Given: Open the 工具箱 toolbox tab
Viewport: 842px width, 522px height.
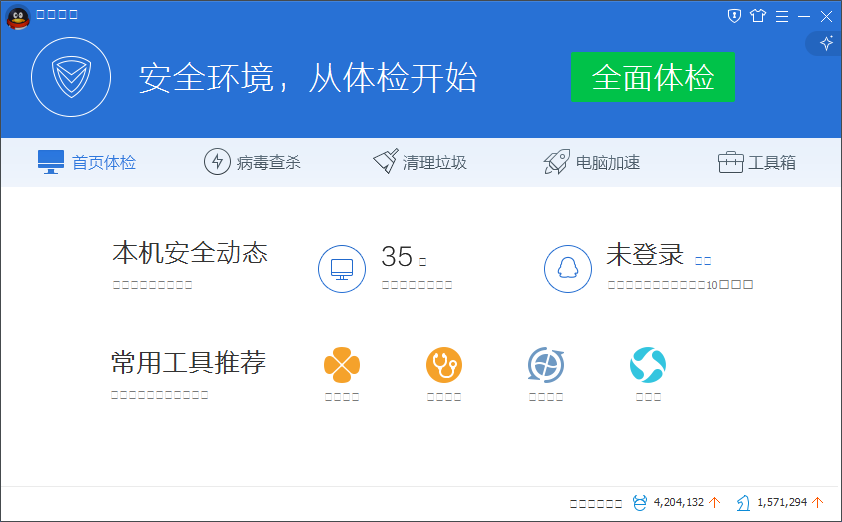Looking at the screenshot, I should coord(757,162).
